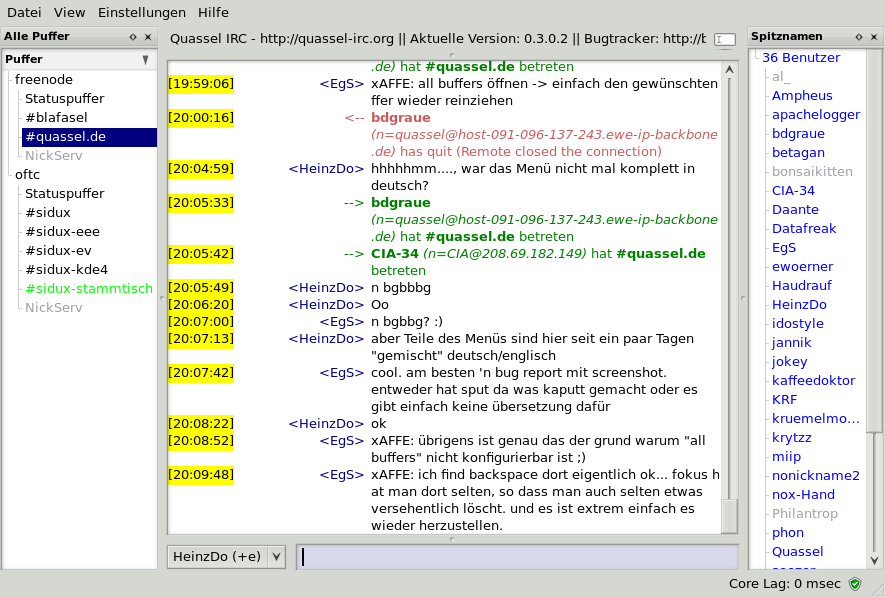
Task: Select HeinzDo in the Spitznamen list
Action: click(799, 305)
